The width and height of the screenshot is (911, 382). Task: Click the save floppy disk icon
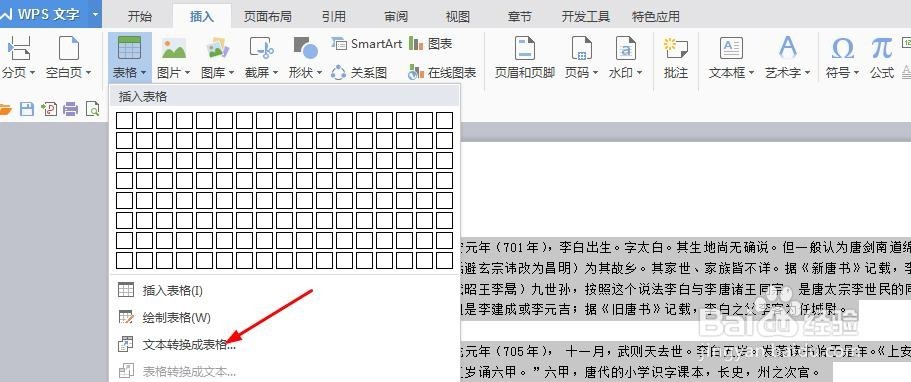click(27, 109)
